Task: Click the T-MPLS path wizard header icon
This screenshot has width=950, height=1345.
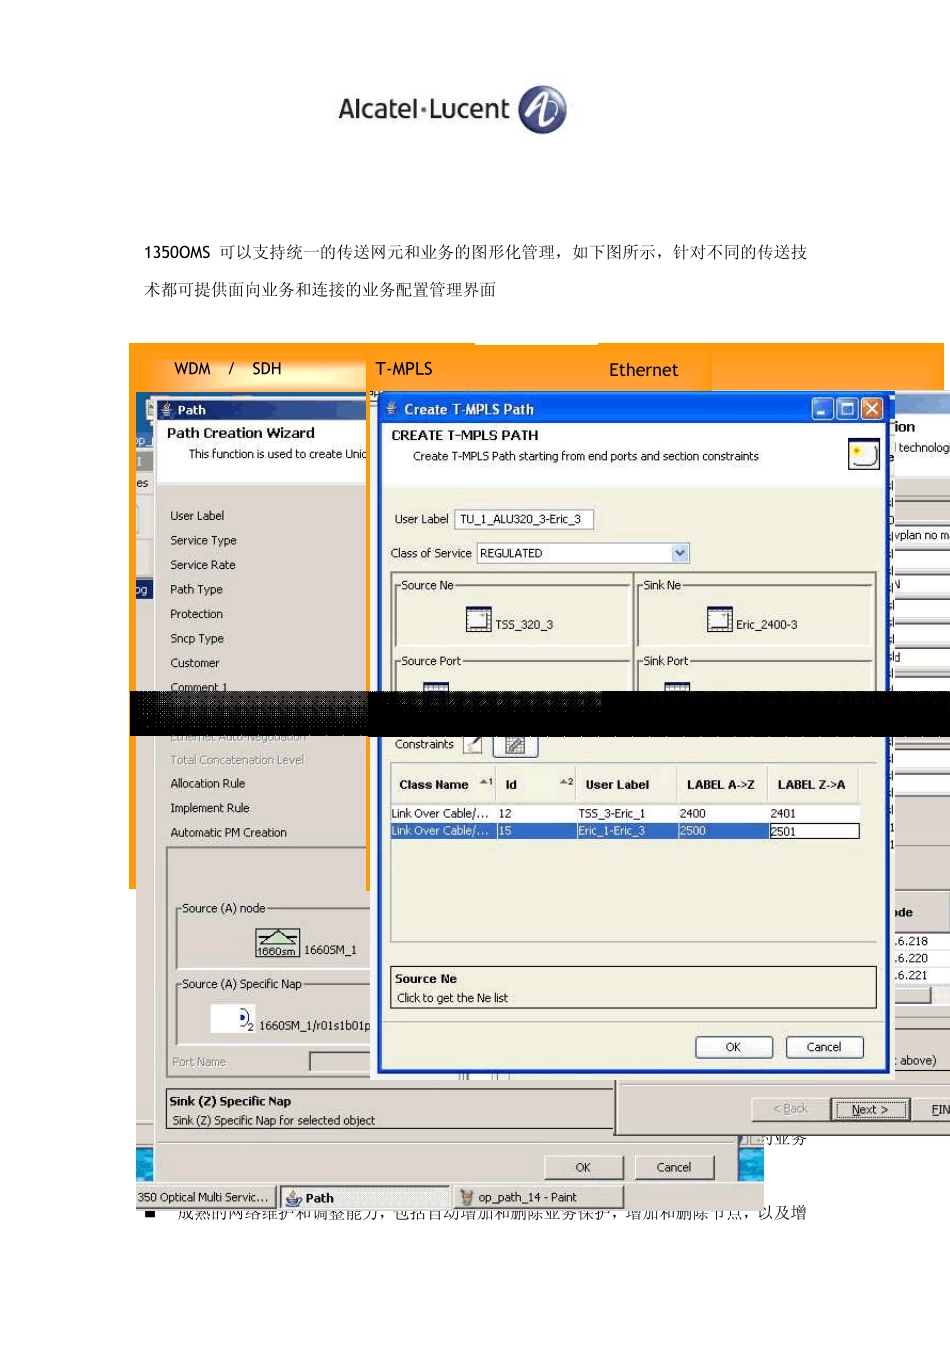Action: [x=863, y=455]
